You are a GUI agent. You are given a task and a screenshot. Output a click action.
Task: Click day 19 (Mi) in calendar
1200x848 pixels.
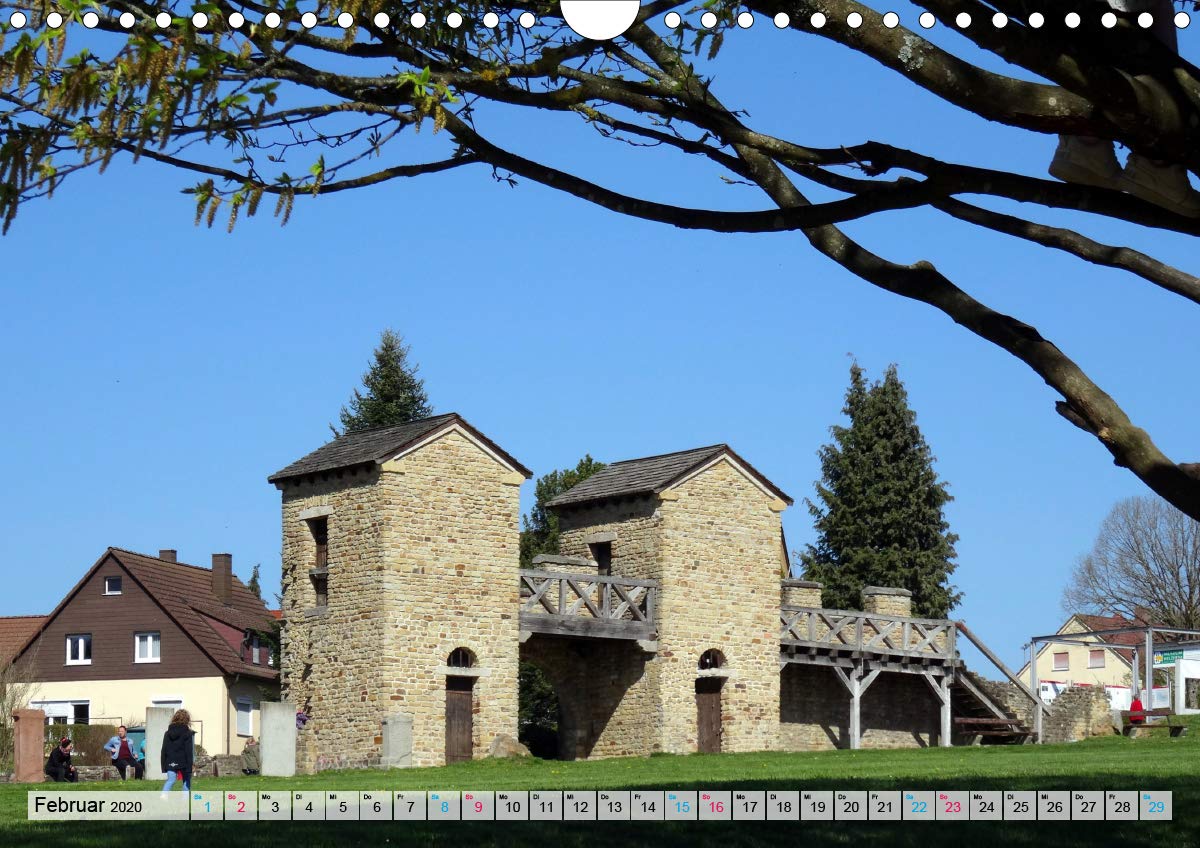(x=816, y=806)
